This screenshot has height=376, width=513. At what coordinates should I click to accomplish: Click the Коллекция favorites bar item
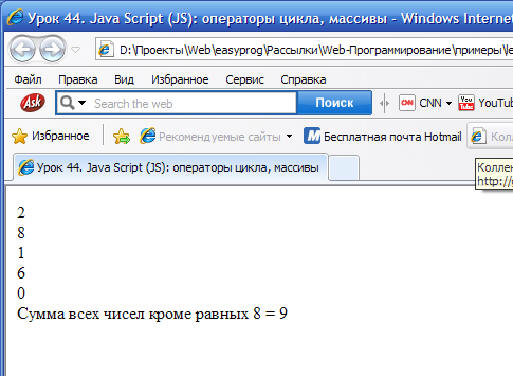pyautogui.click(x=491, y=137)
